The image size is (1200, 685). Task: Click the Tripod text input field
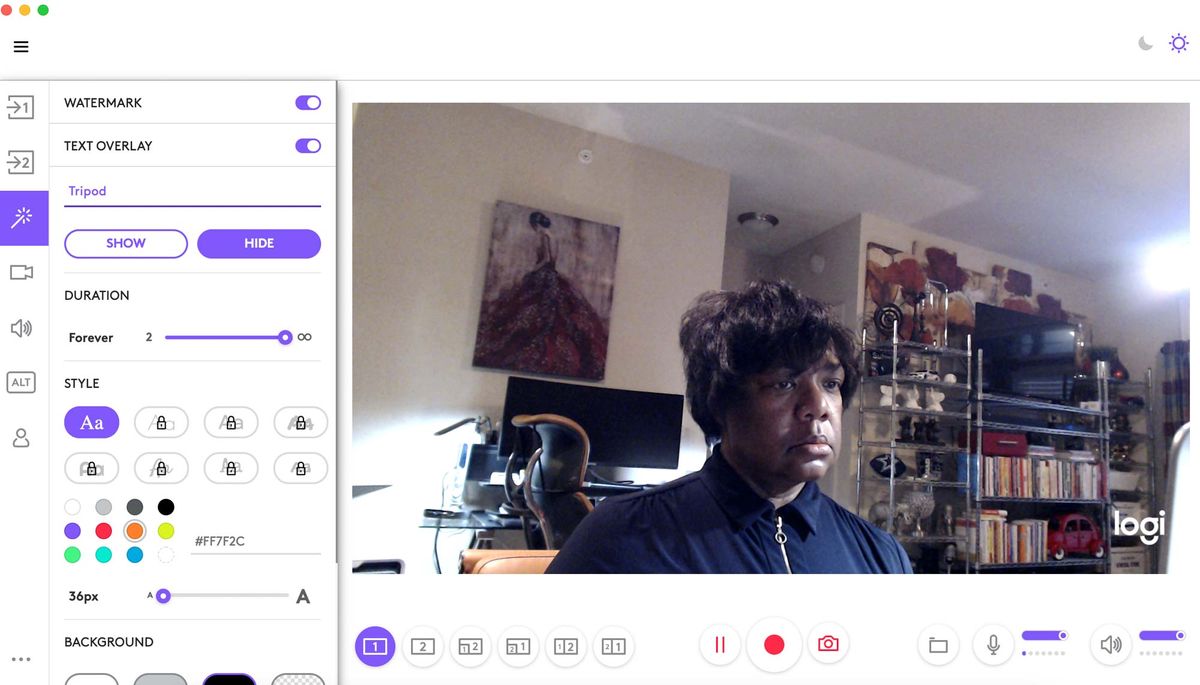[192, 191]
